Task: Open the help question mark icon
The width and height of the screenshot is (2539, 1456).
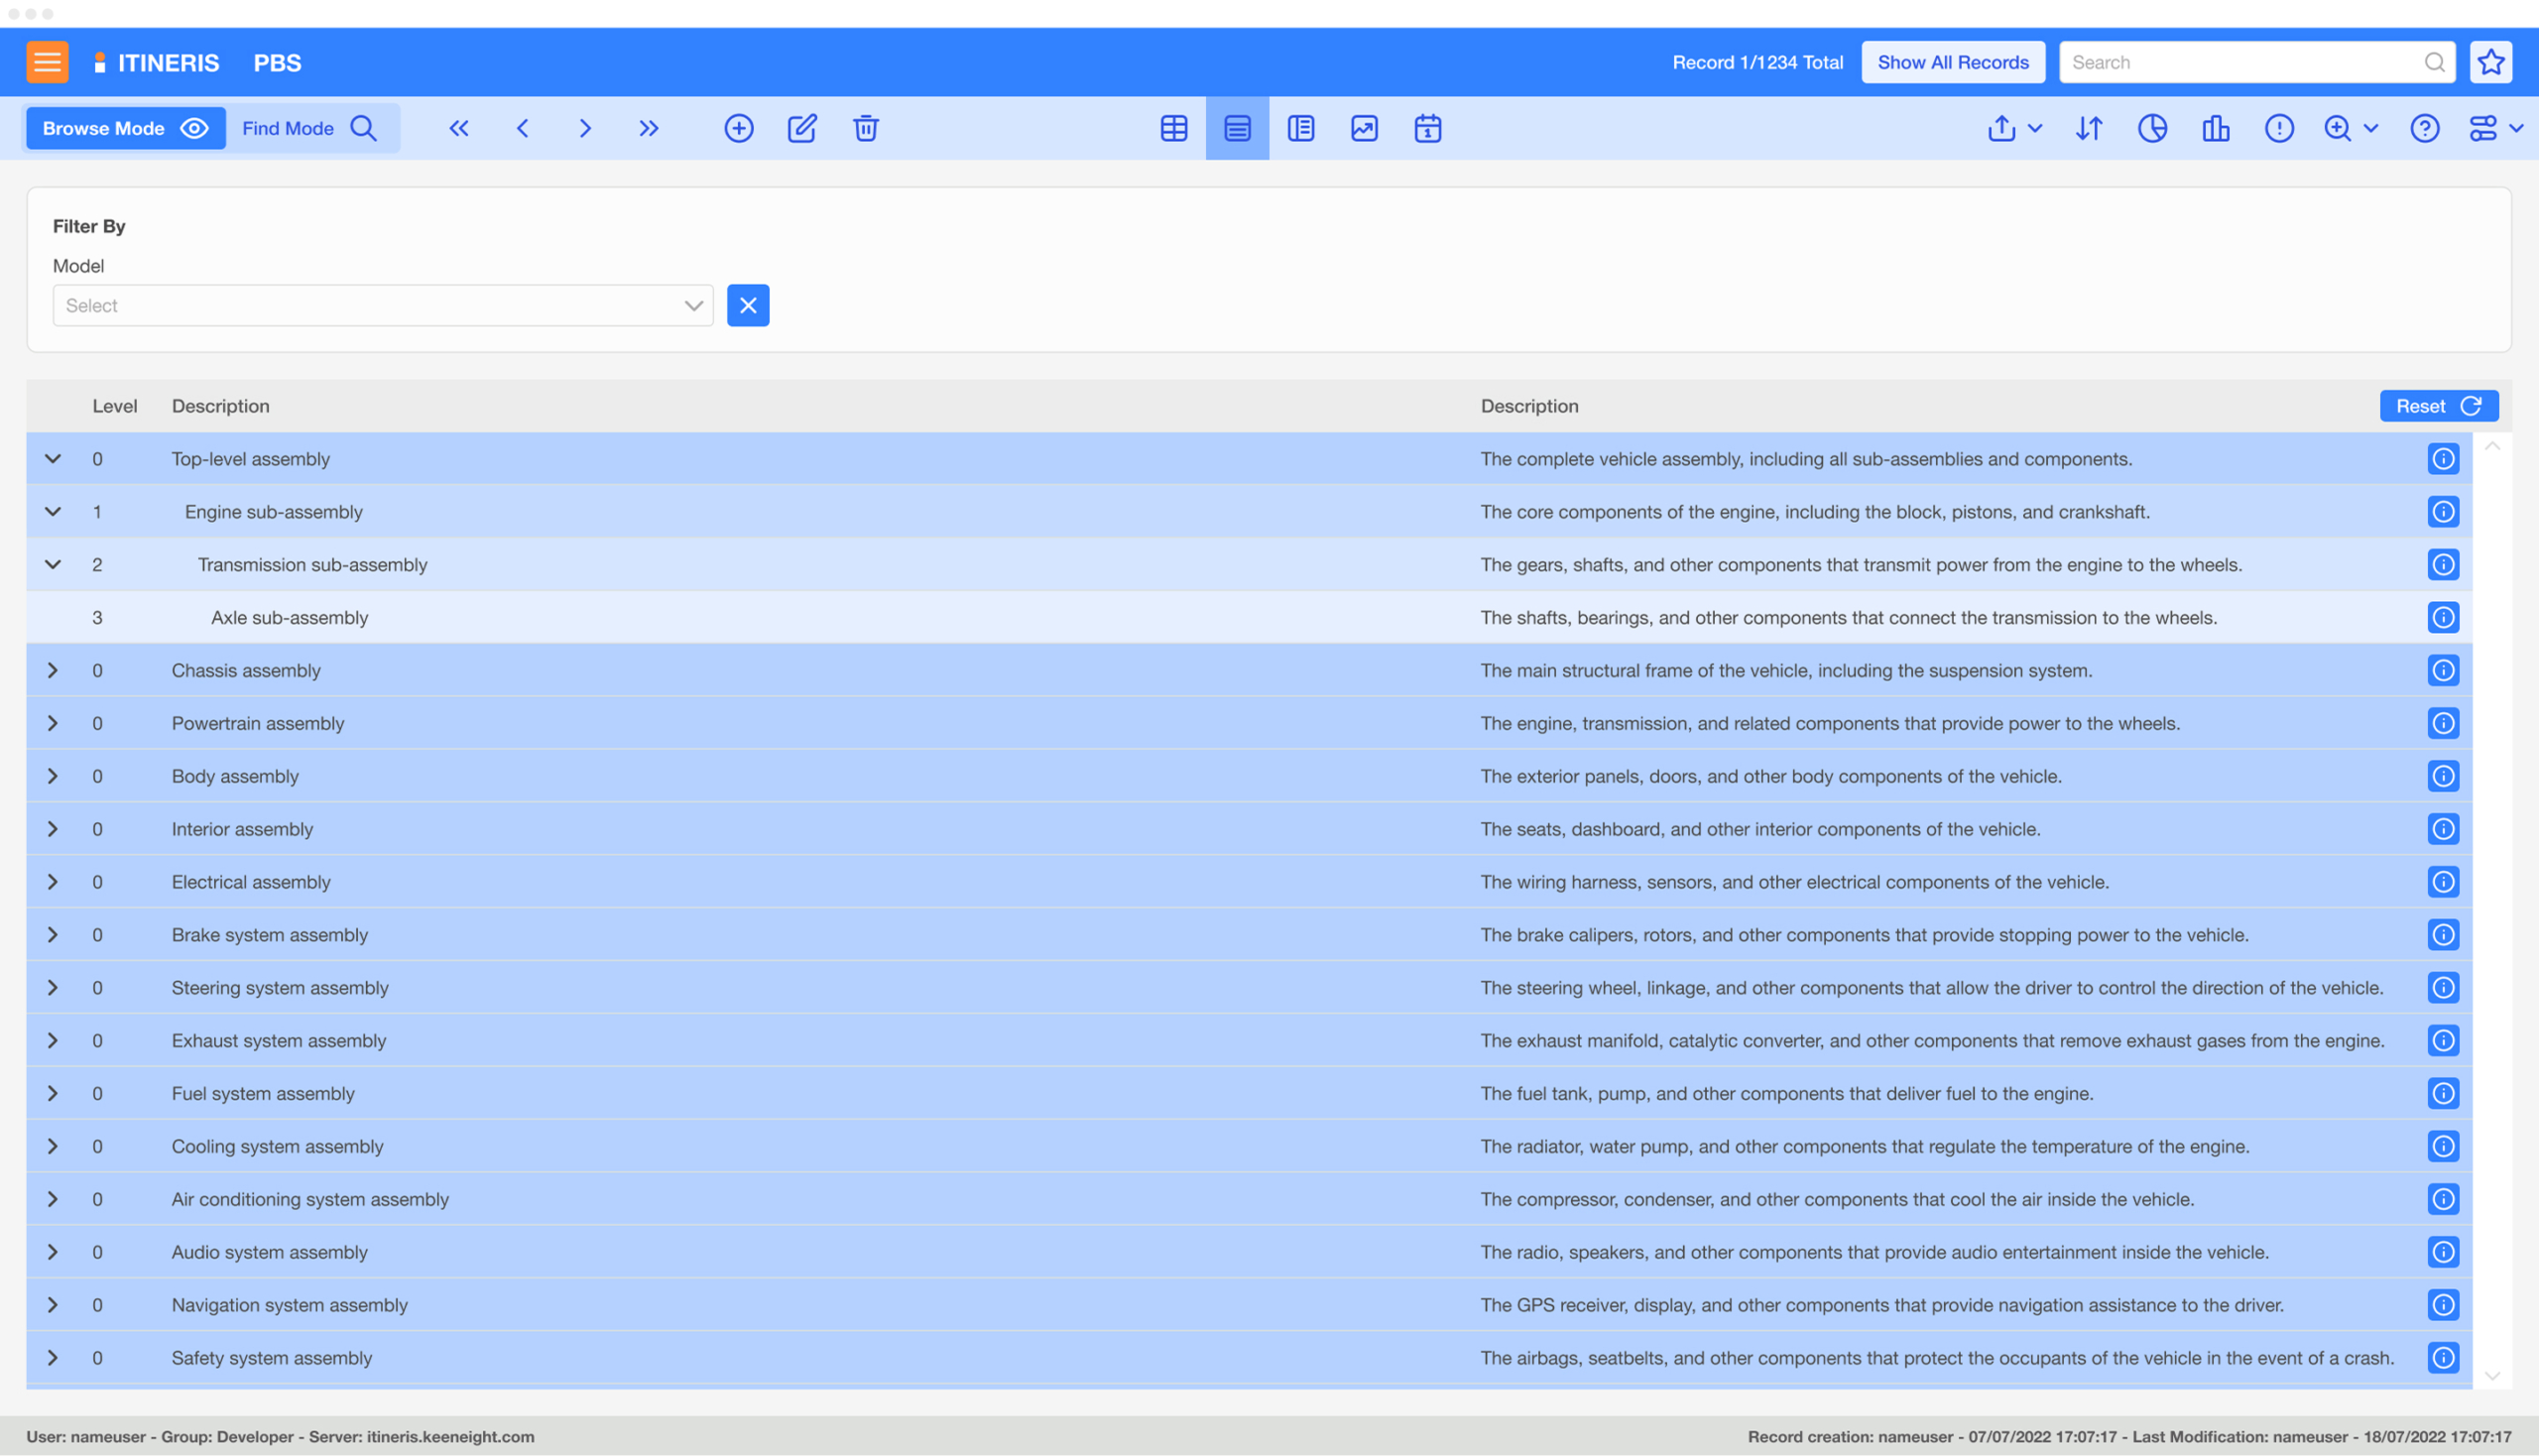Action: click(2425, 128)
